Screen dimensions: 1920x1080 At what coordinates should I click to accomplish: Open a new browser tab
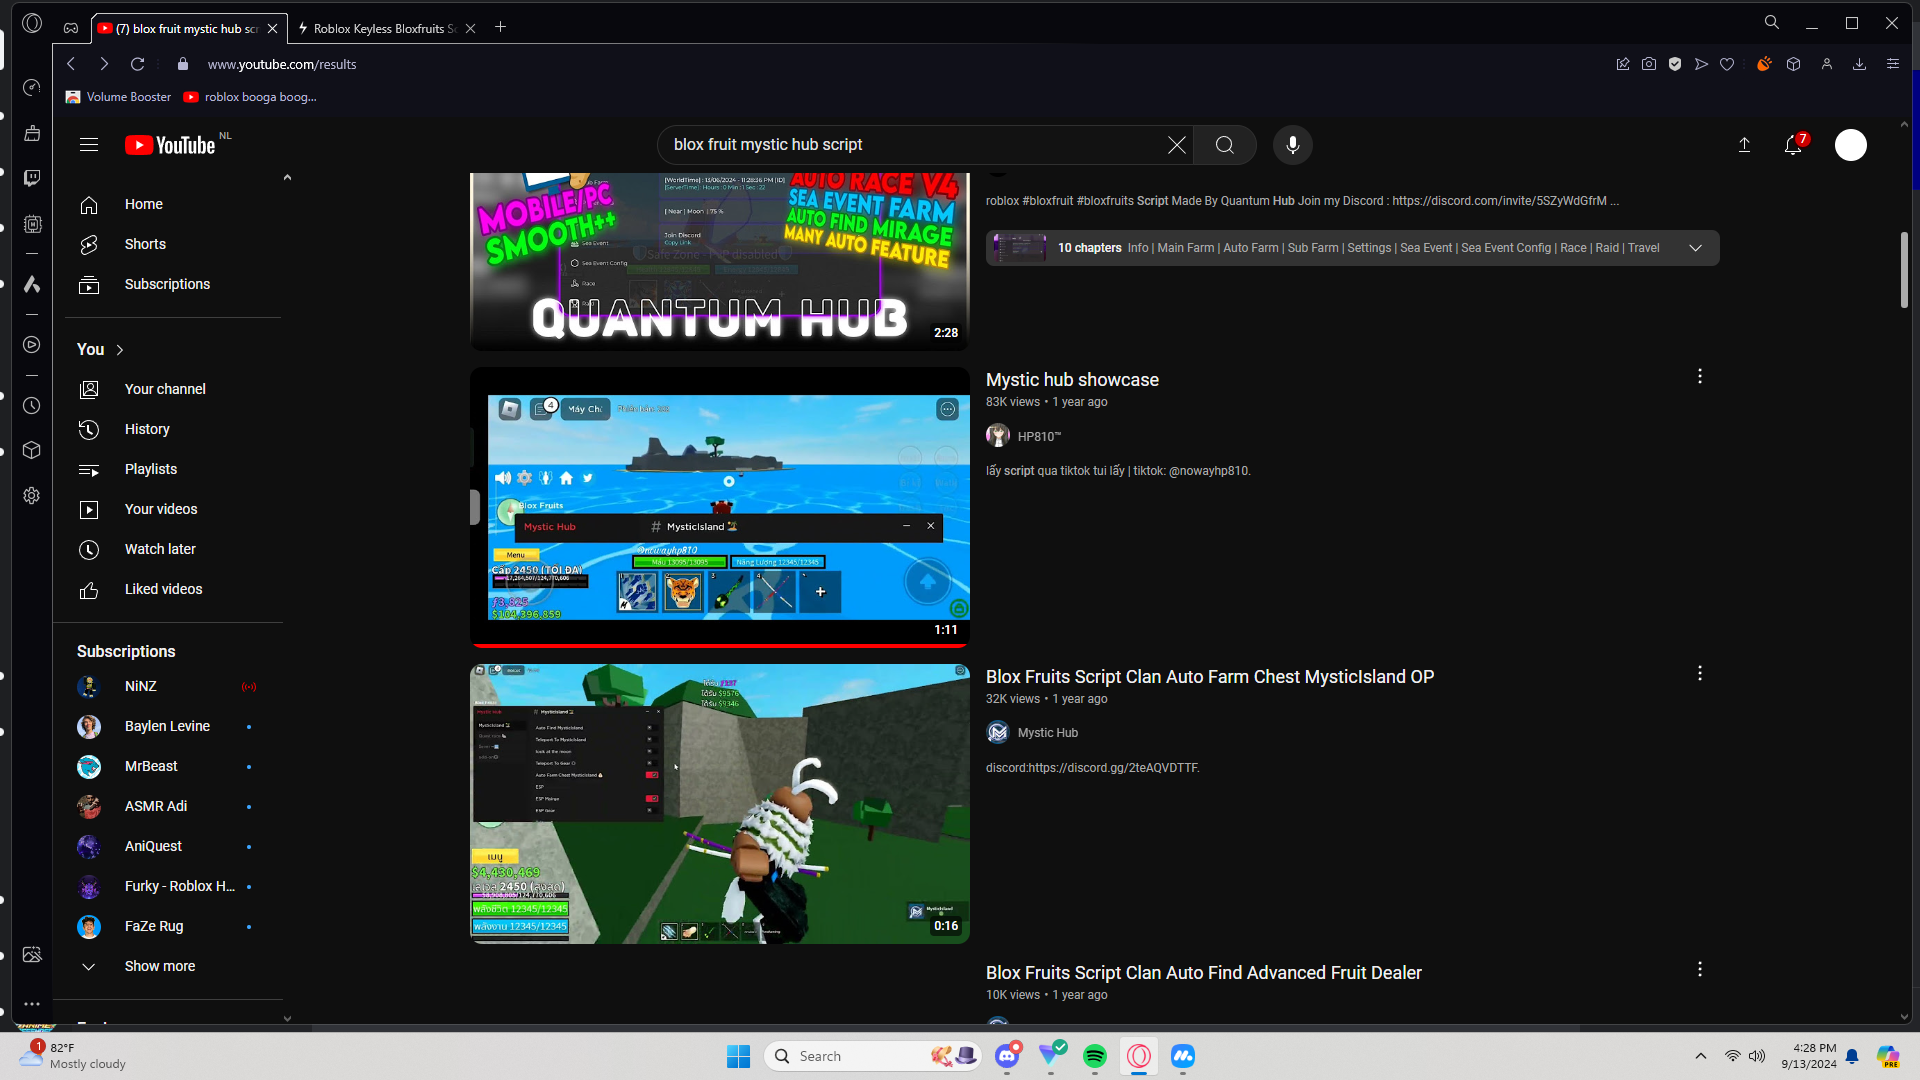[x=501, y=28]
